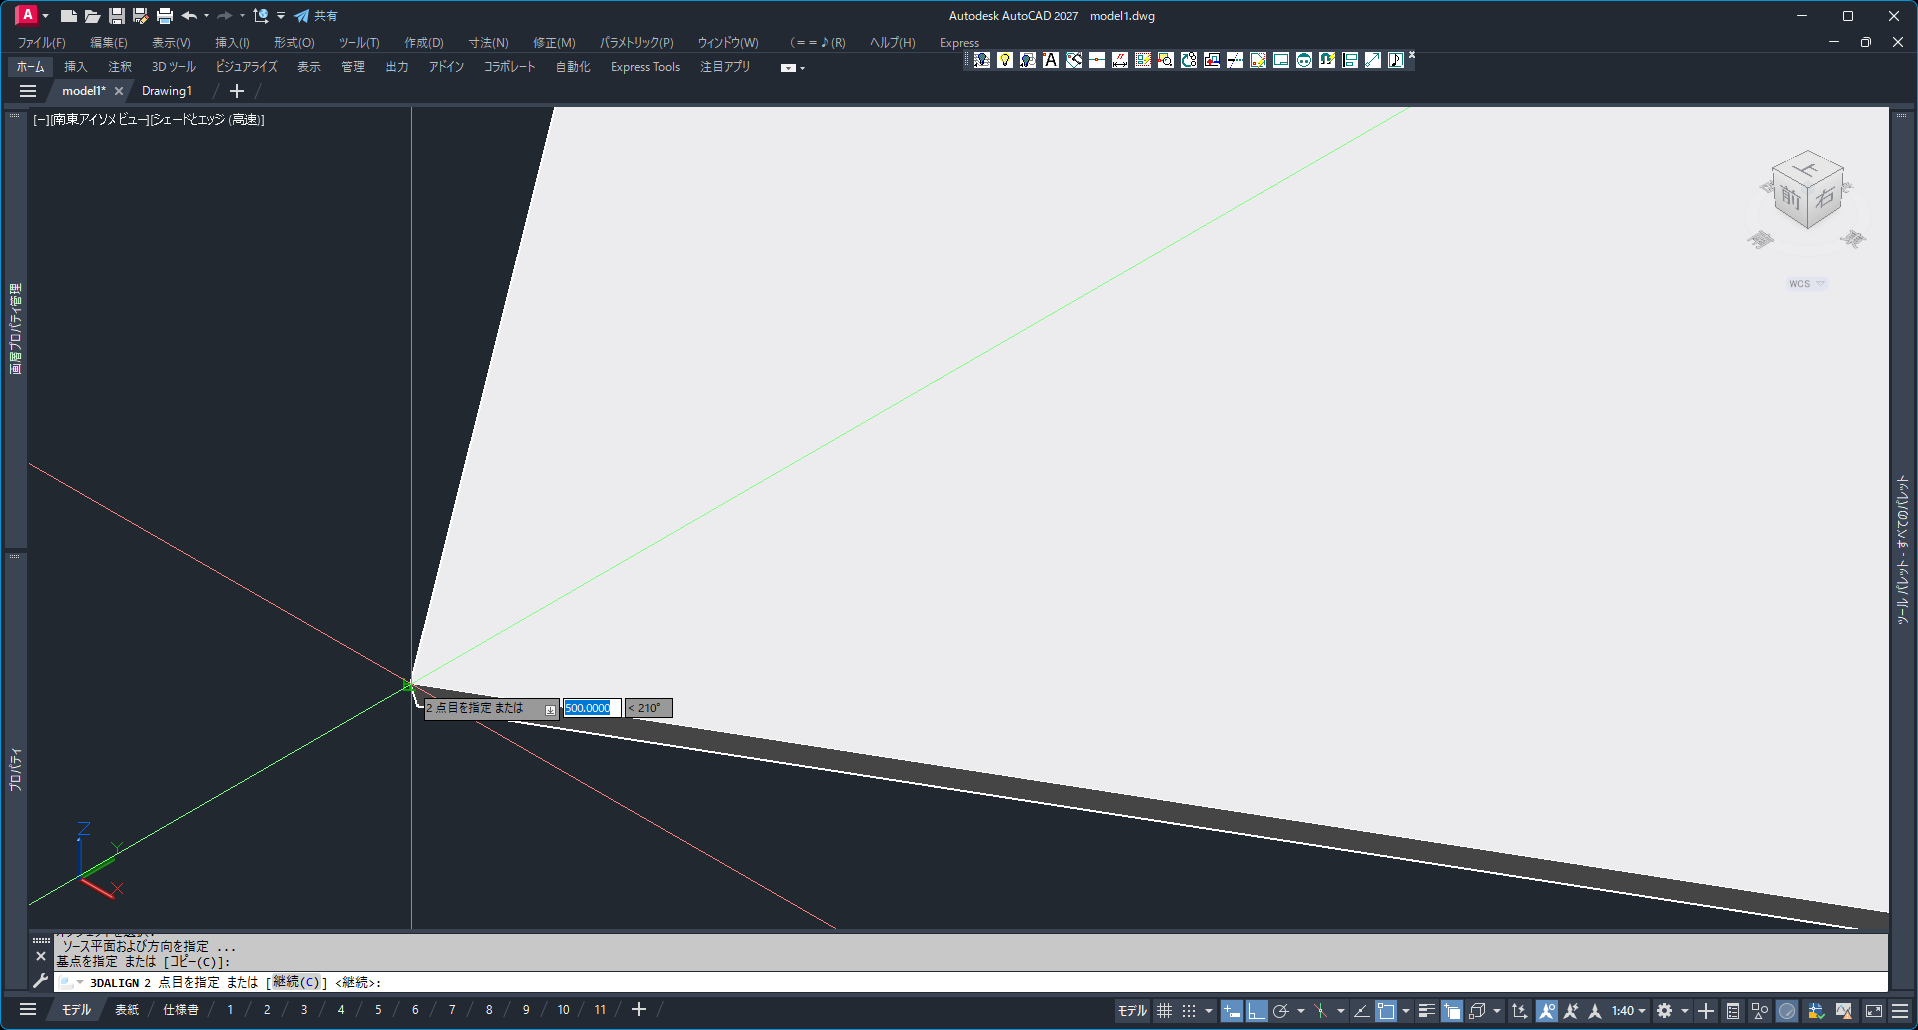
Task: Toggle grid display in status bar
Action: click(1164, 1011)
